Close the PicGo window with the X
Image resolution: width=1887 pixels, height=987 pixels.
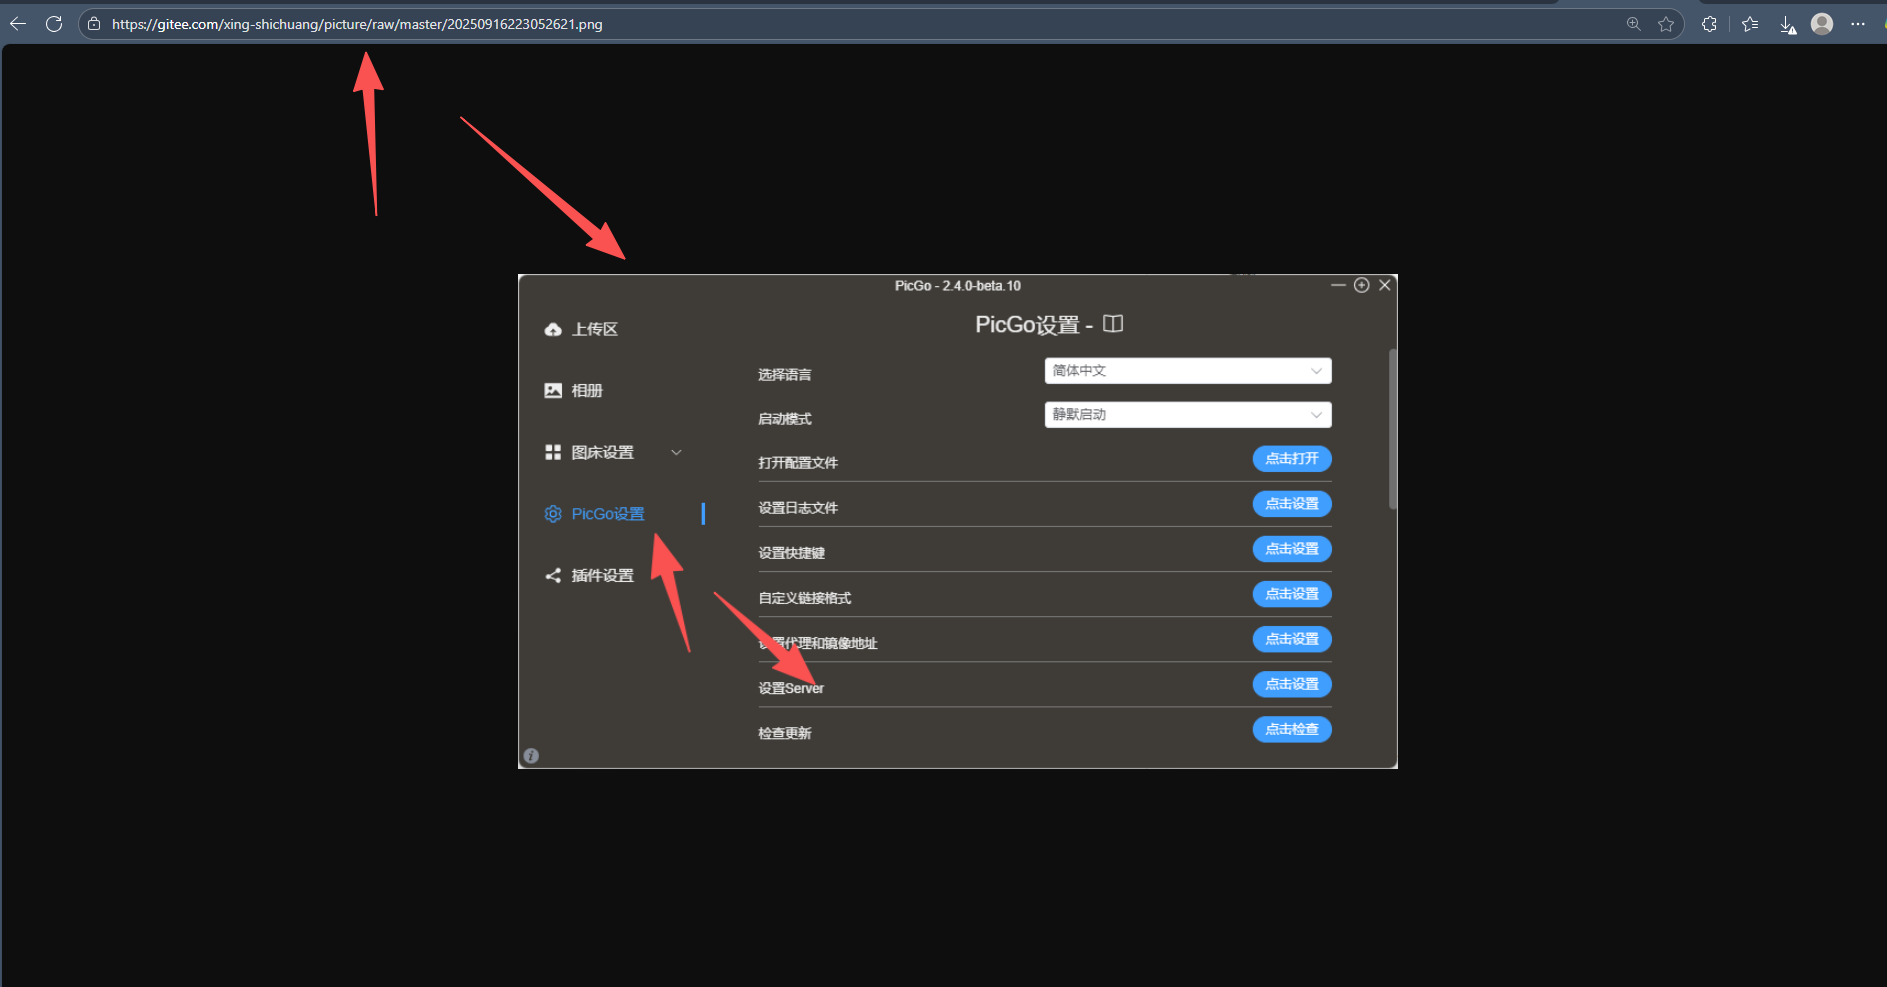[x=1385, y=285]
